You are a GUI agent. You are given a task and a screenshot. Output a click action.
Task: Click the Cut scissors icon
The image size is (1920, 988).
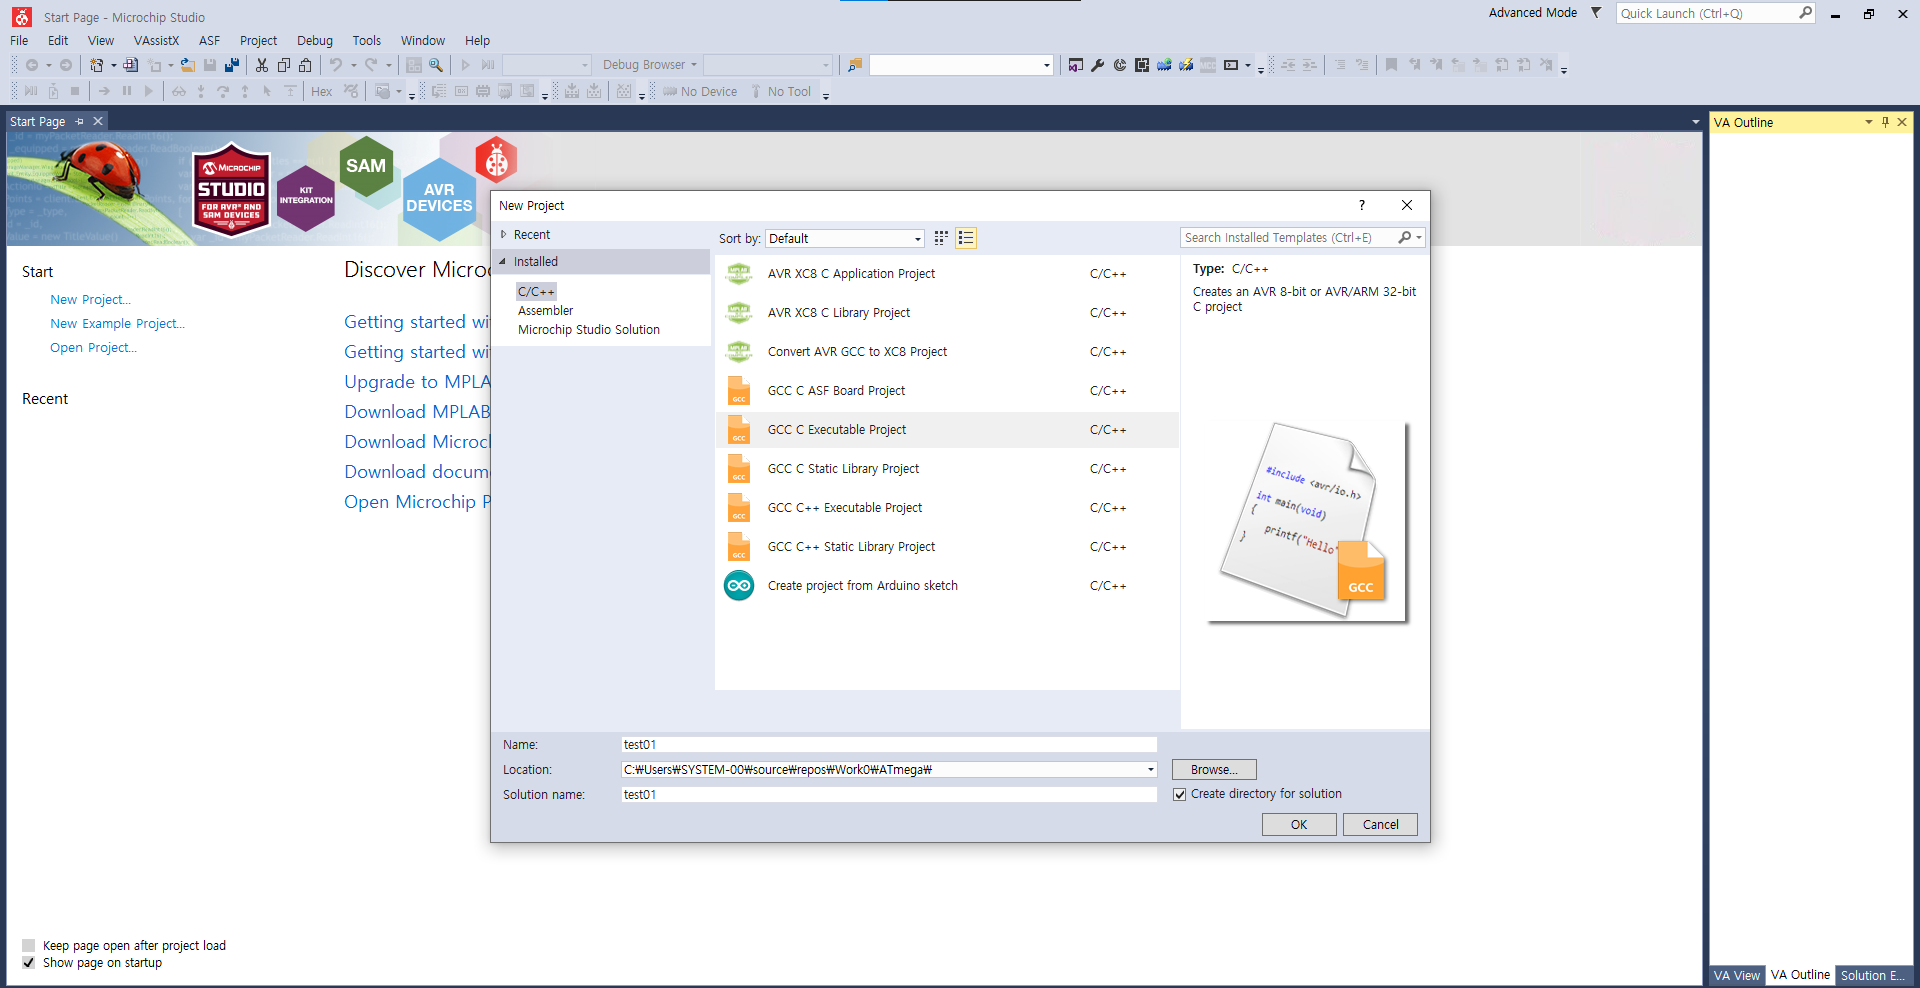pos(262,65)
